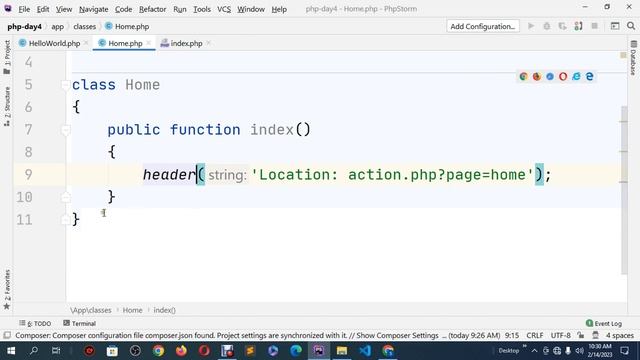Open the File menu
The height and width of the screenshot is (360, 640).
click(24, 9)
